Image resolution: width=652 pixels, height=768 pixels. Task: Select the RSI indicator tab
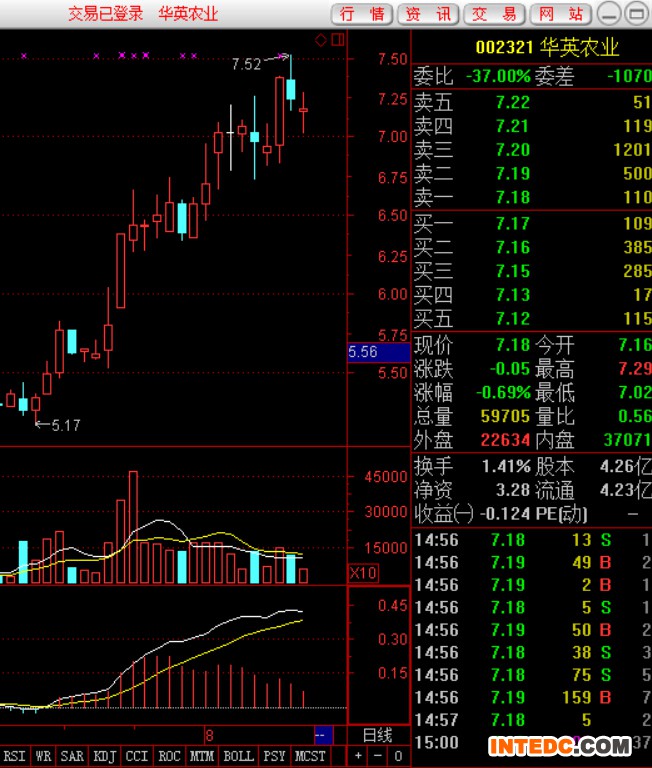15,756
